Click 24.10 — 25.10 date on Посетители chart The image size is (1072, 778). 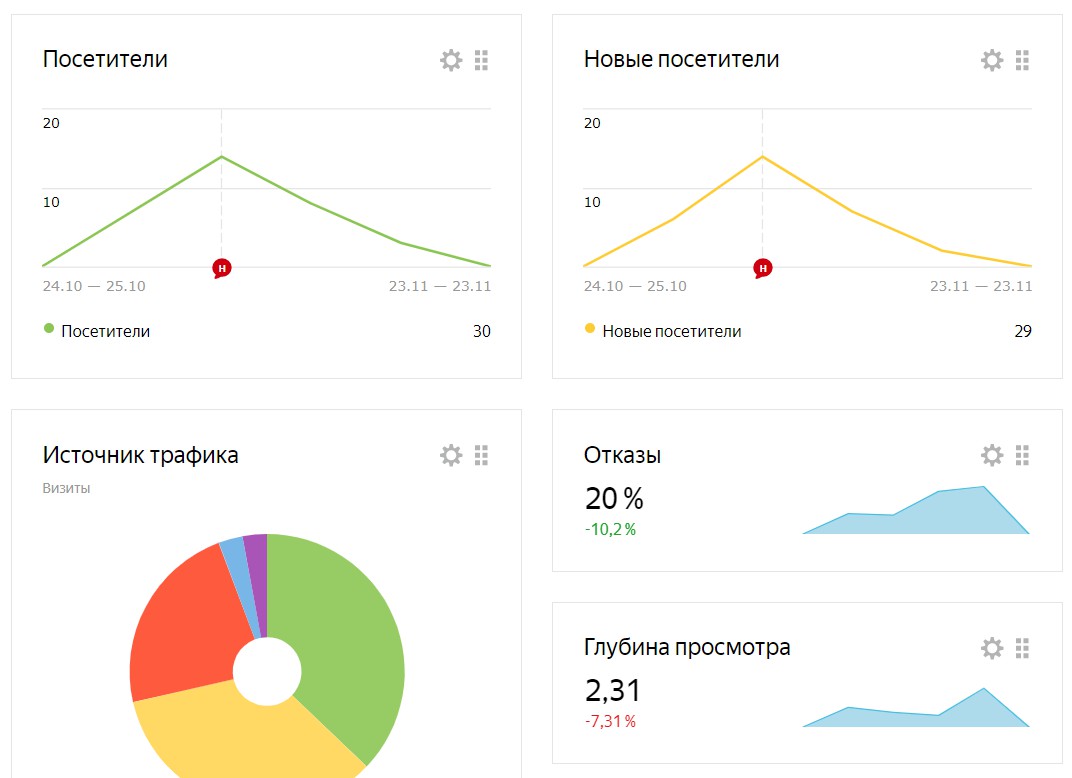(x=94, y=286)
